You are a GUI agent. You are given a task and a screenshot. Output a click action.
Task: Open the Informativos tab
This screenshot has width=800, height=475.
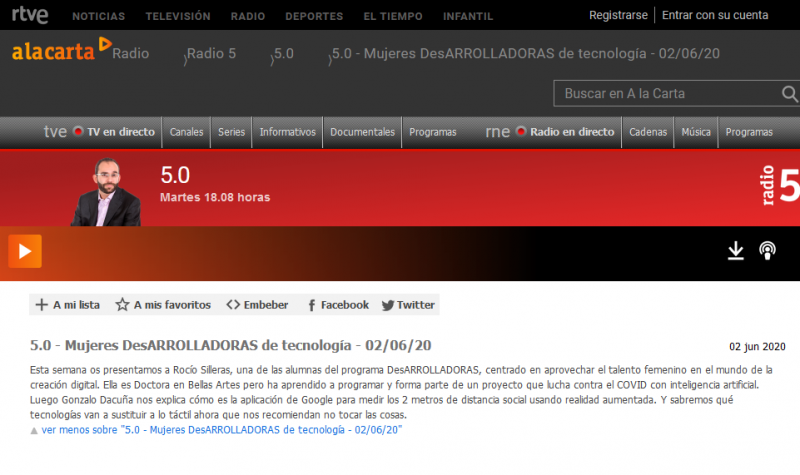click(x=288, y=132)
